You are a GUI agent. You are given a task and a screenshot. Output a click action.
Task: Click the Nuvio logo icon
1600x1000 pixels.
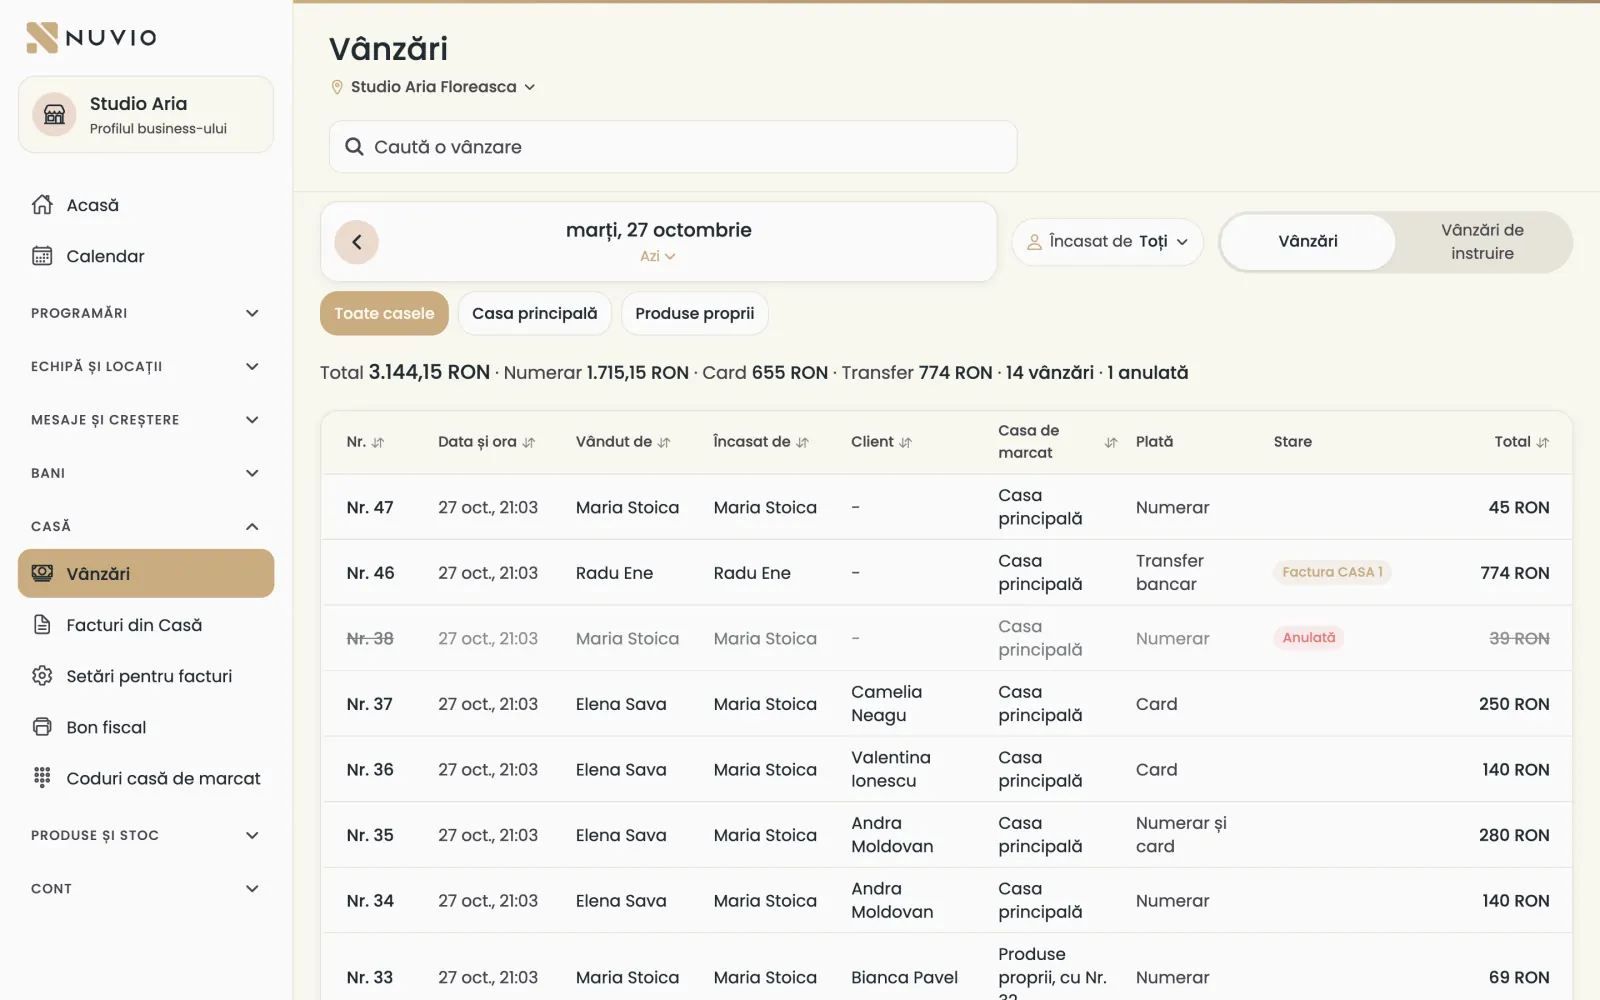tap(42, 38)
